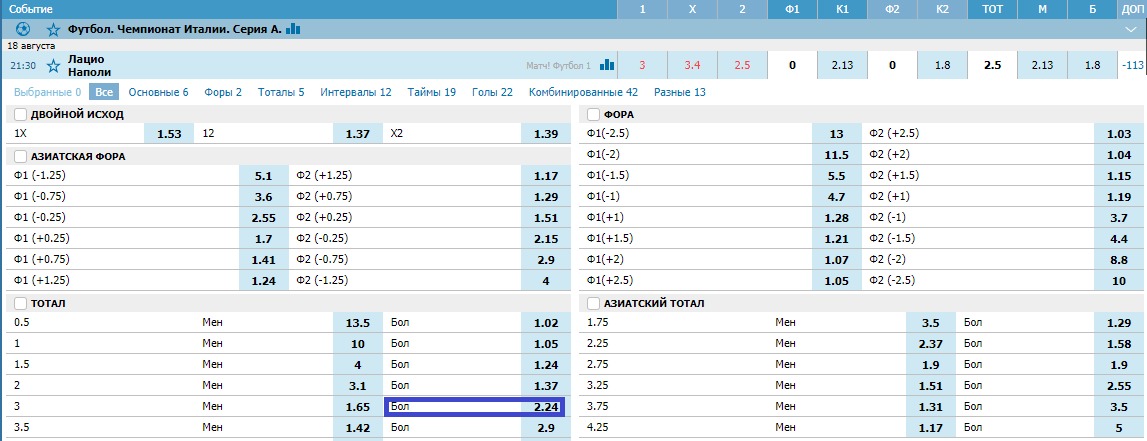The height and width of the screenshot is (441, 1147).
Task: Click the football sport icon in league header
Action: [23, 29]
